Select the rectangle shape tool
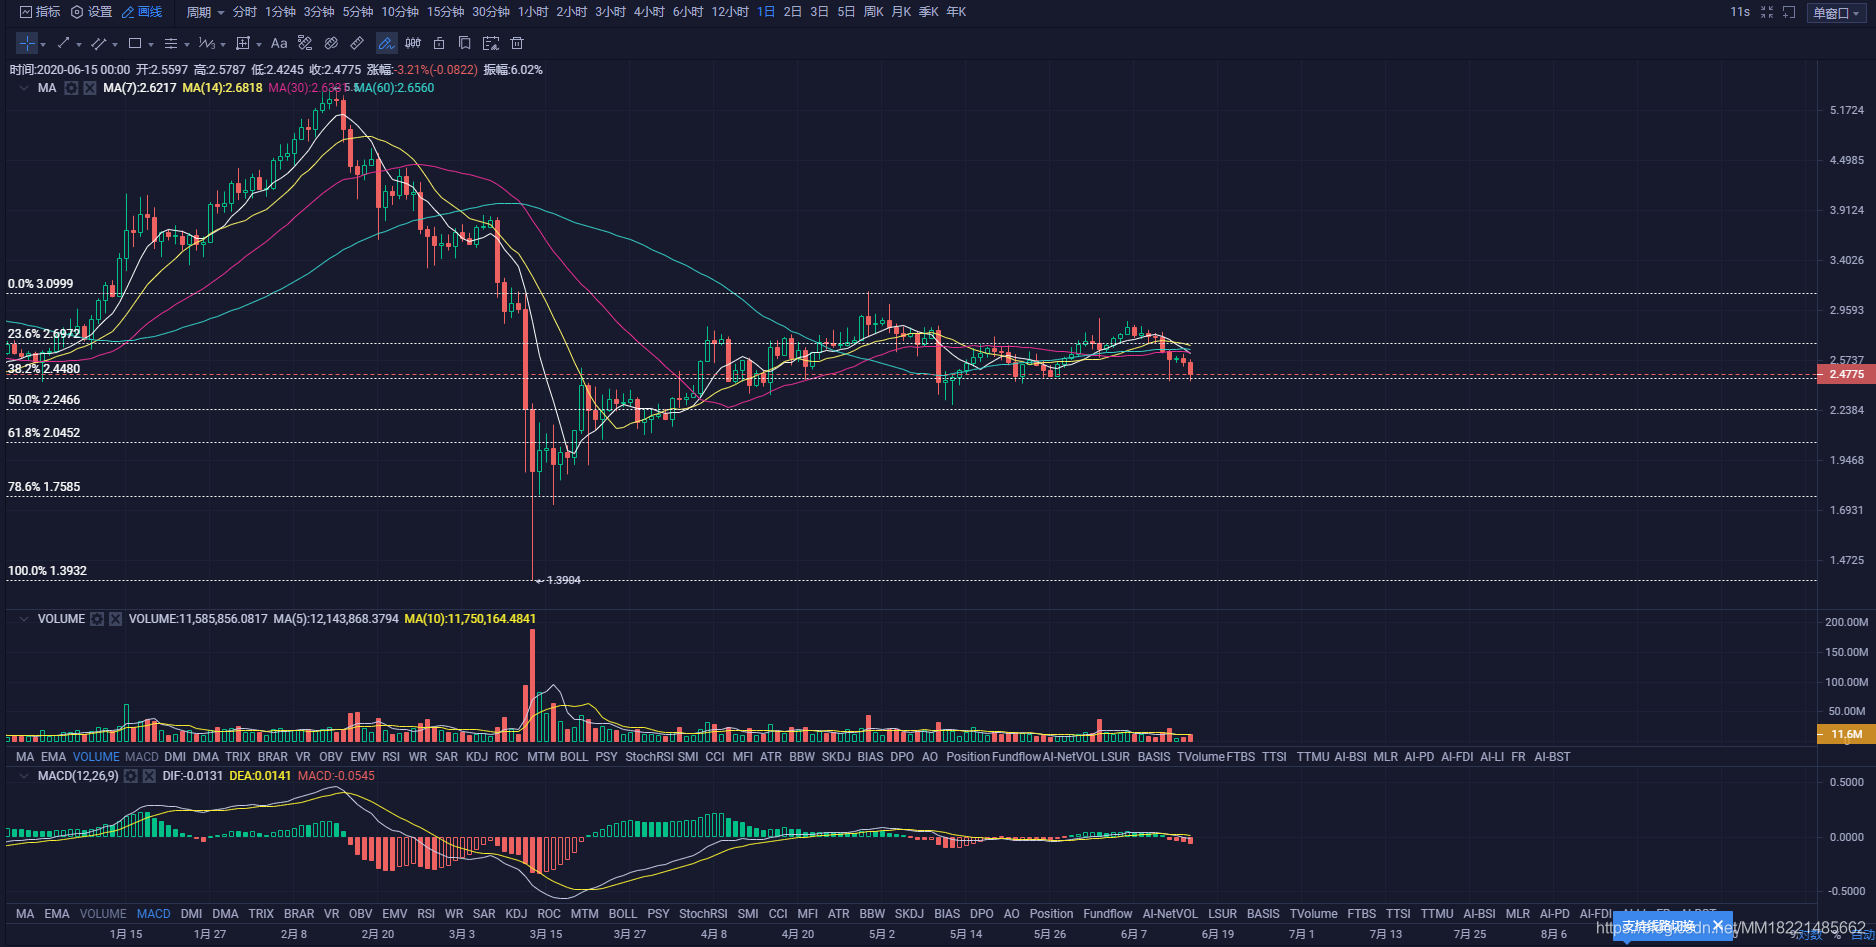This screenshot has height=947, width=1876. [135, 43]
